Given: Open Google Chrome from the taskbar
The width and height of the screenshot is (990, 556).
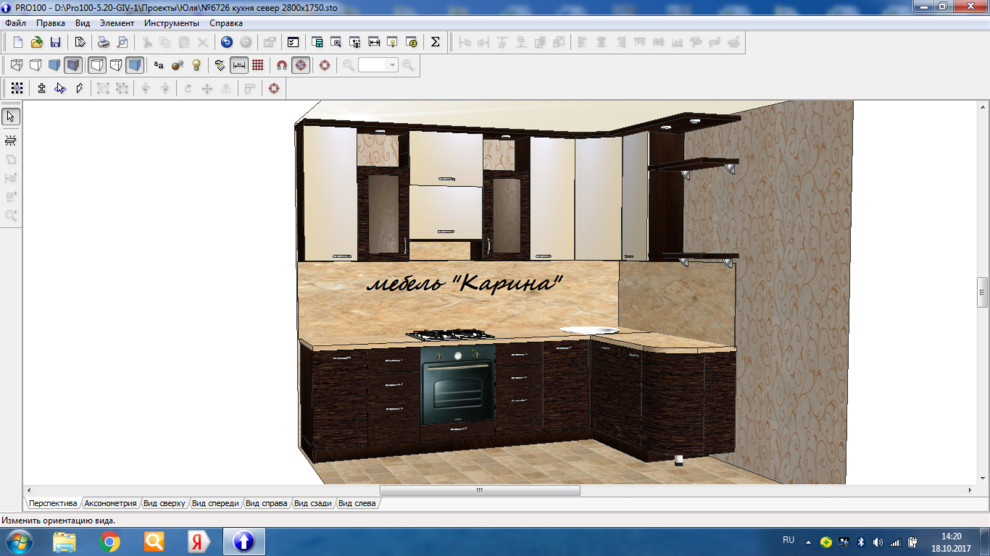Looking at the screenshot, I should [x=110, y=542].
